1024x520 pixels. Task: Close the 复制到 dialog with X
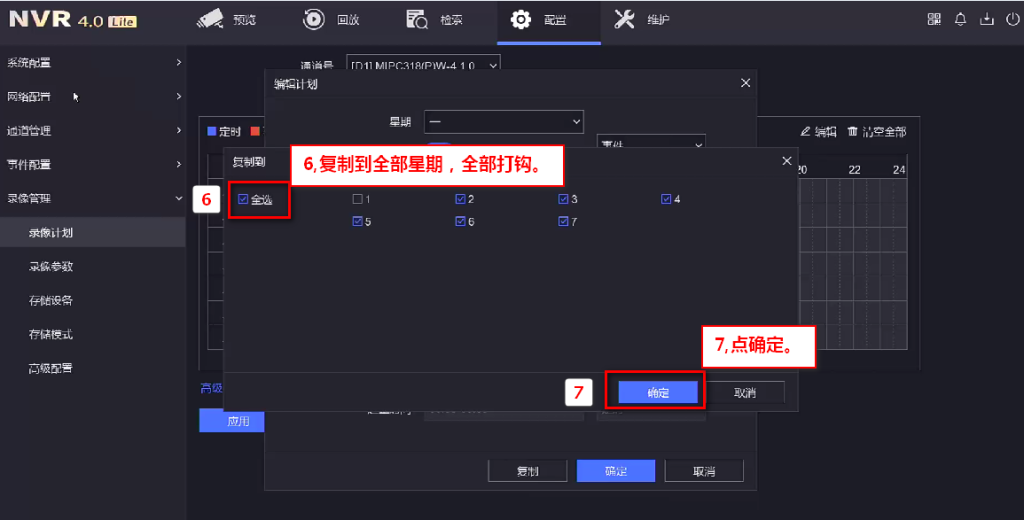(x=786, y=161)
